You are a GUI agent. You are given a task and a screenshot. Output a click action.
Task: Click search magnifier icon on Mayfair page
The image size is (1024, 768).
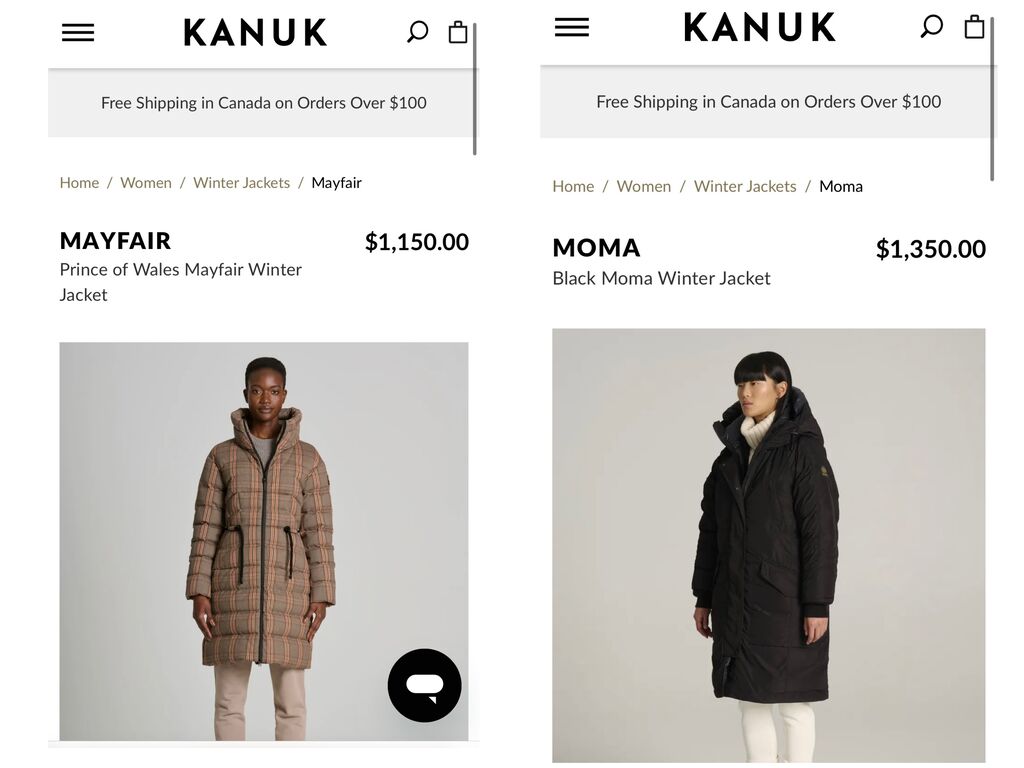pyautogui.click(x=417, y=31)
